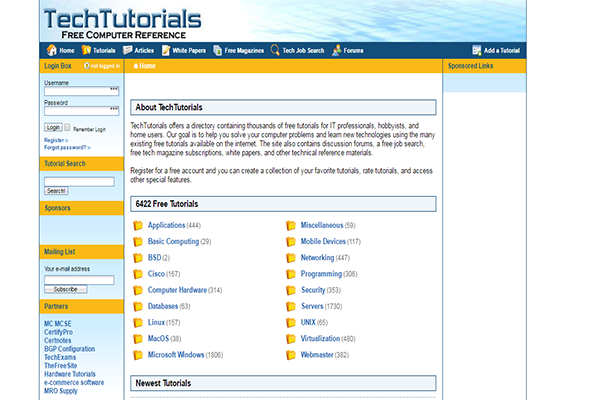Click the Articles icon in navbar
Image resolution: width=600 pixels, height=400 pixels.
[x=127, y=50]
